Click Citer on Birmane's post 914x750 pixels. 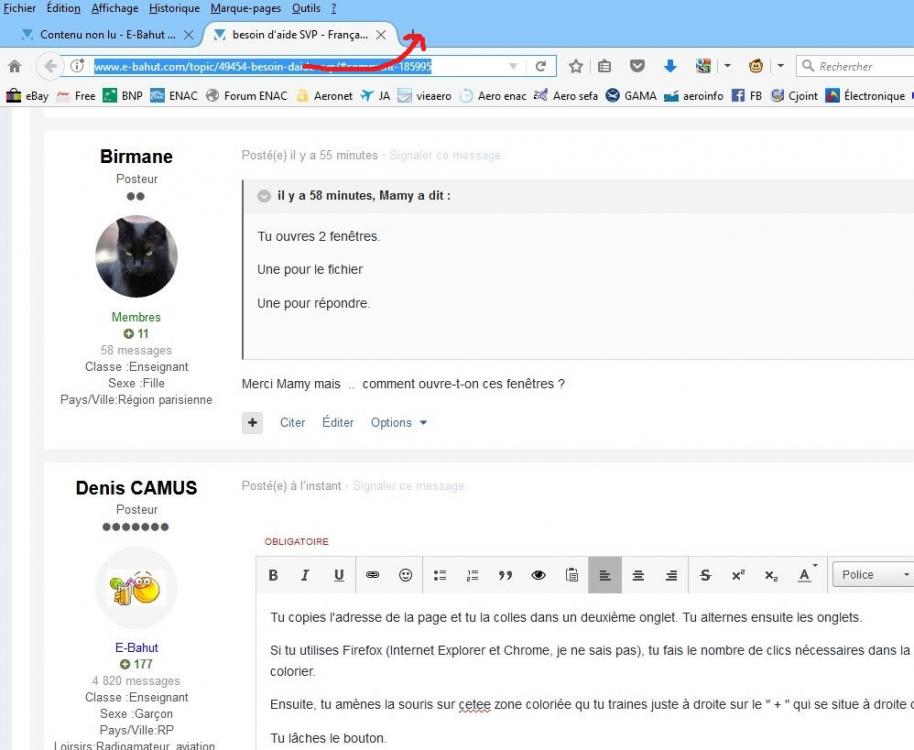click(x=292, y=422)
